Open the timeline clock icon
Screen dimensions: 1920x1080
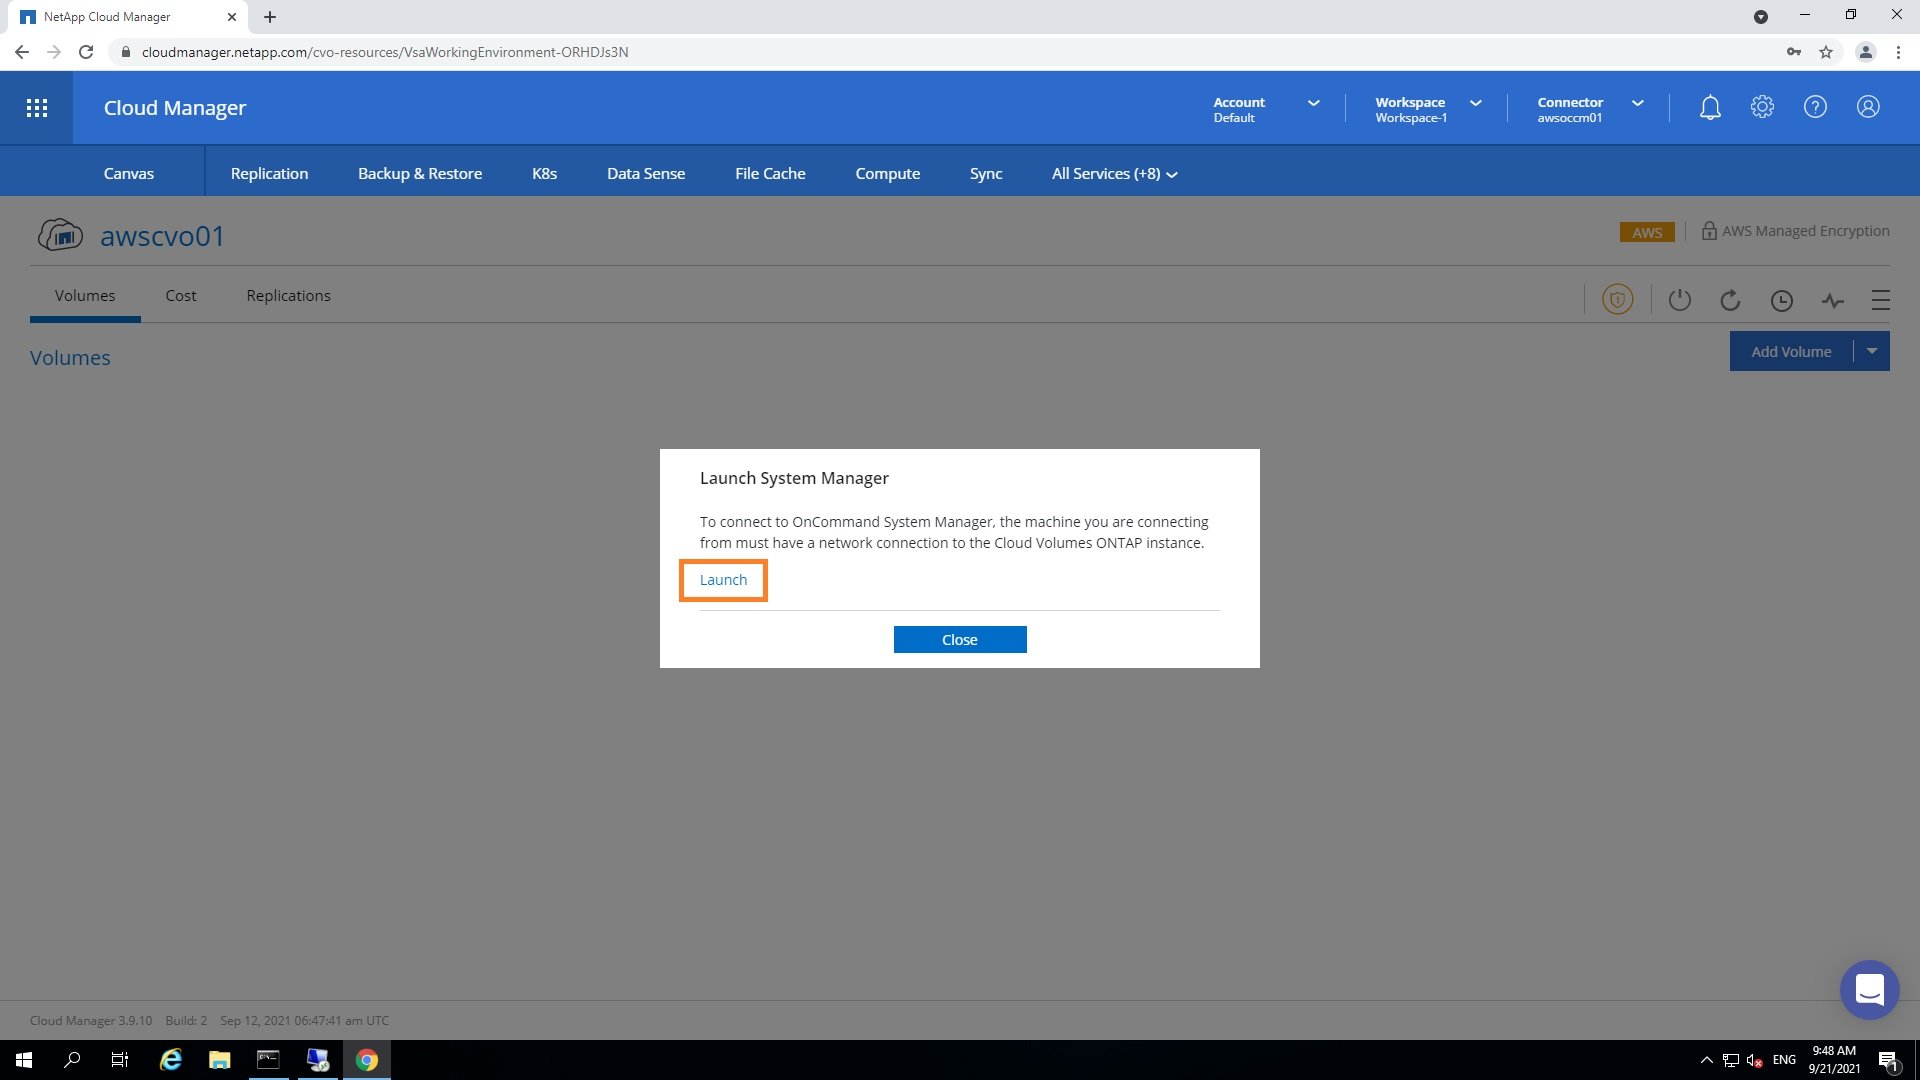(x=1781, y=300)
